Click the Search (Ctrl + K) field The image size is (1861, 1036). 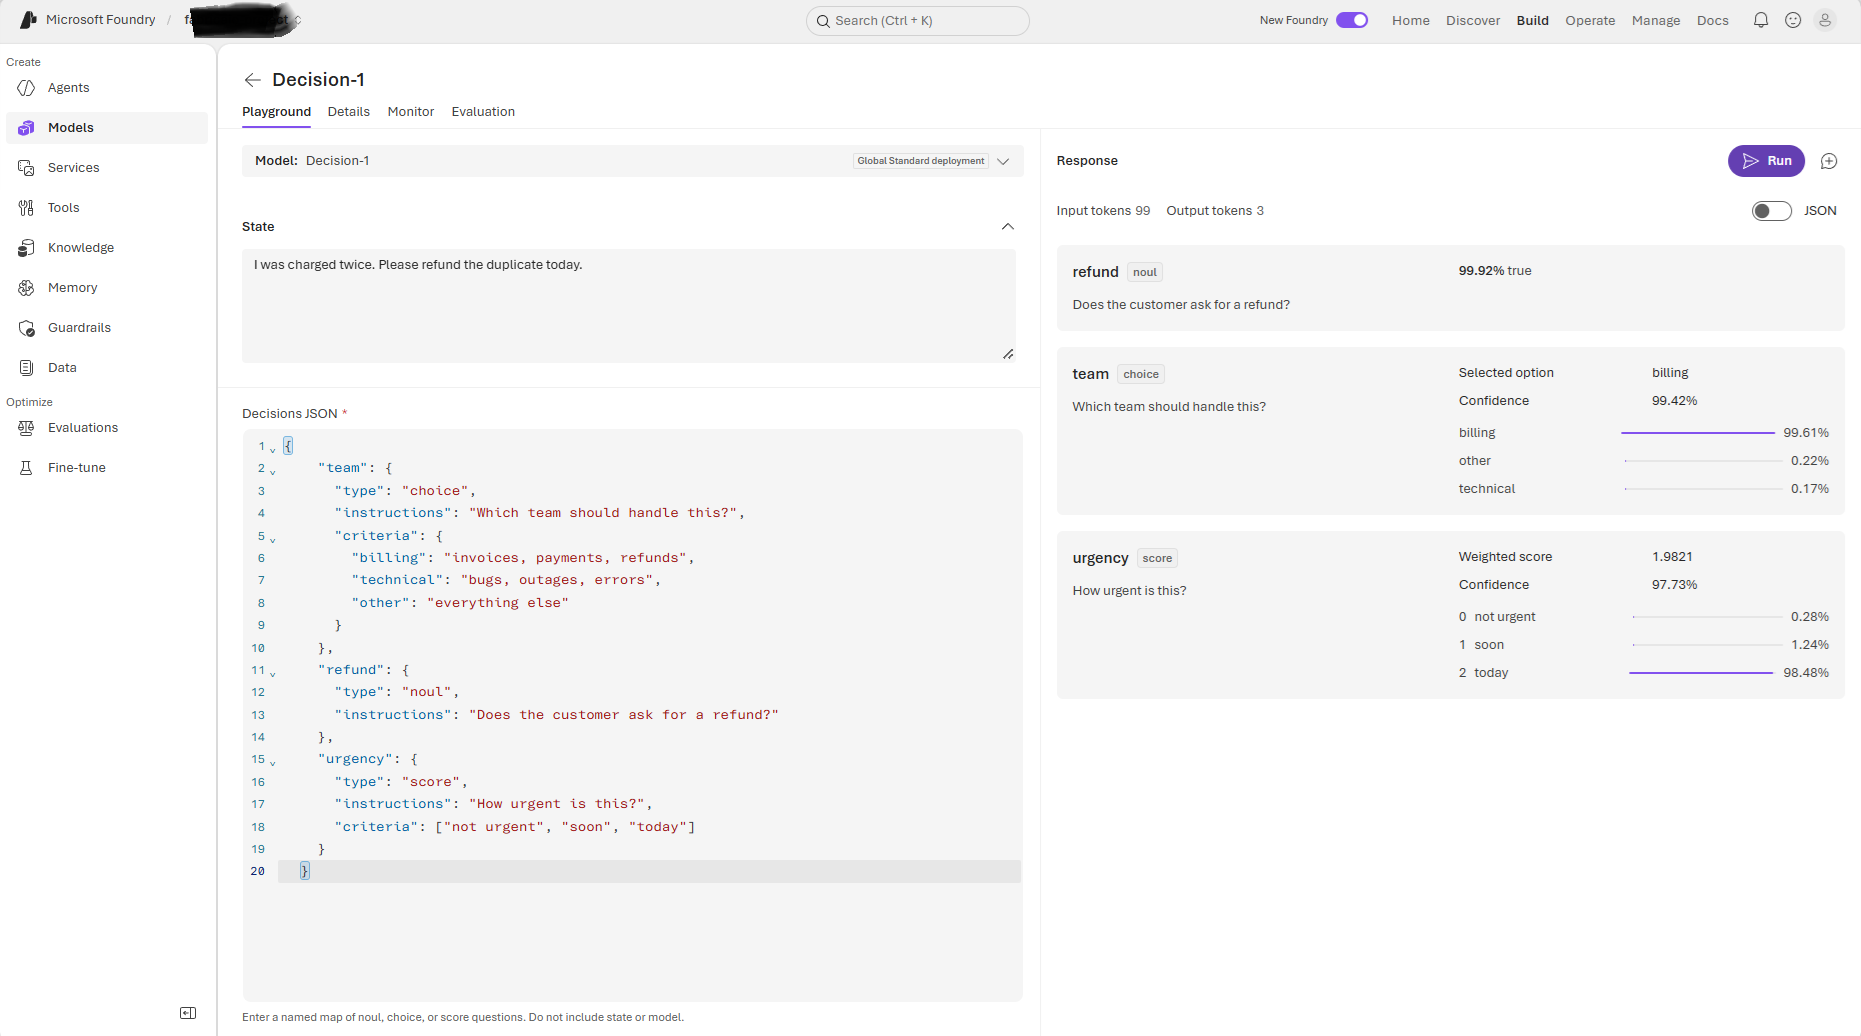pyautogui.click(x=917, y=21)
